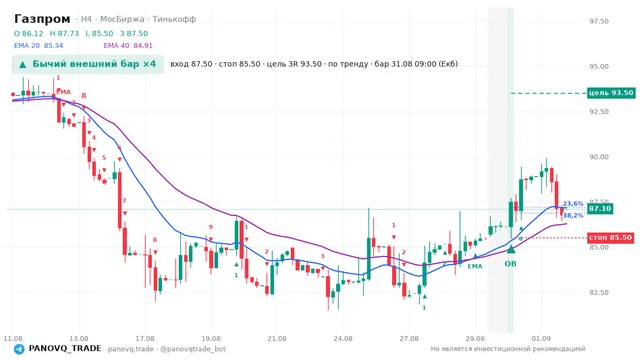Image resolution: width=640 pixels, height=360 pixels.
Task: Click the 23,6% Fibonacci level label
Action: (573, 204)
